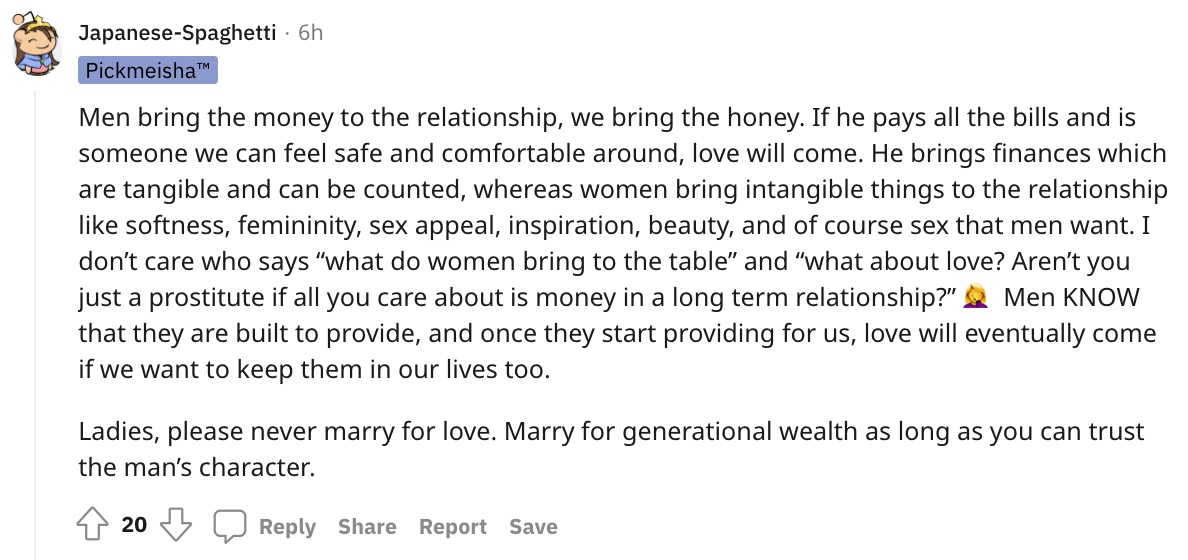Share this comment
The height and width of the screenshot is (560, 1188).
(x=367, y=527)
